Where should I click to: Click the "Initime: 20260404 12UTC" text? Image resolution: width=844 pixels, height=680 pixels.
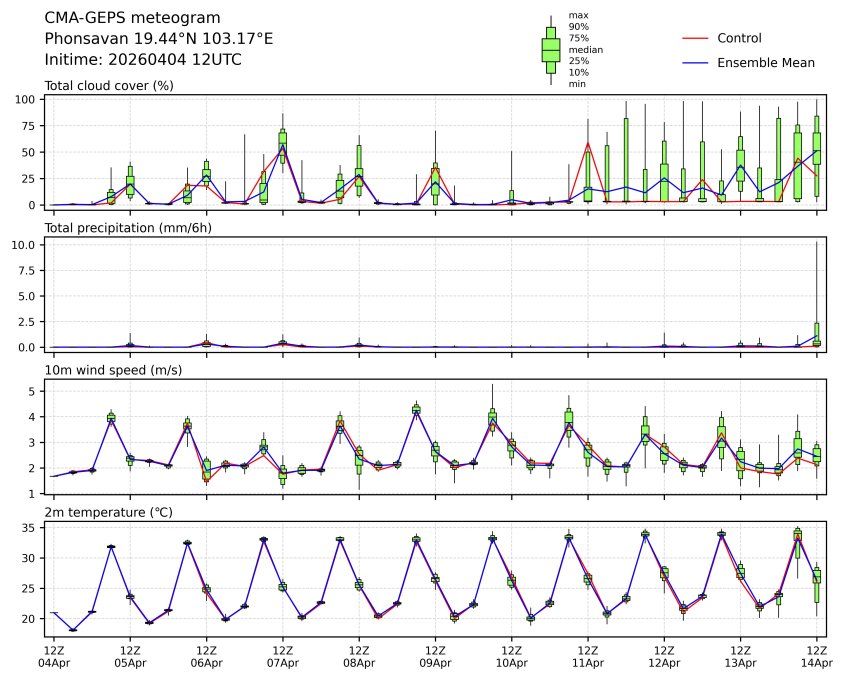coord(143,60)
